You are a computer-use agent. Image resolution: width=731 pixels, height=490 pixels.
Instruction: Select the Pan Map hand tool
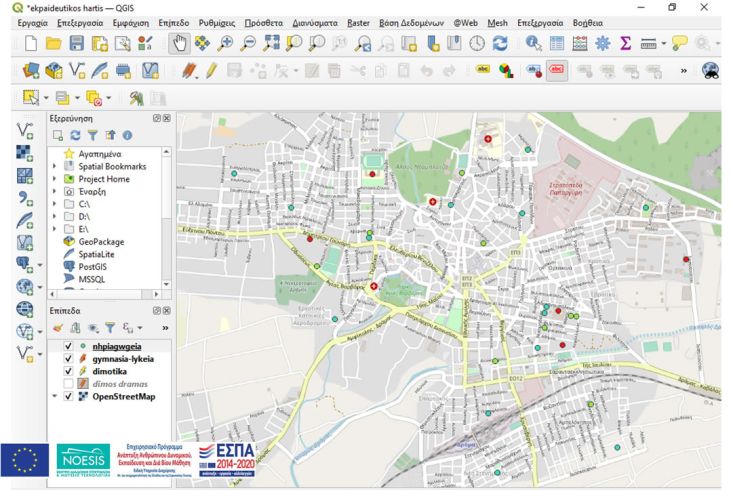(x=180, y=43)
